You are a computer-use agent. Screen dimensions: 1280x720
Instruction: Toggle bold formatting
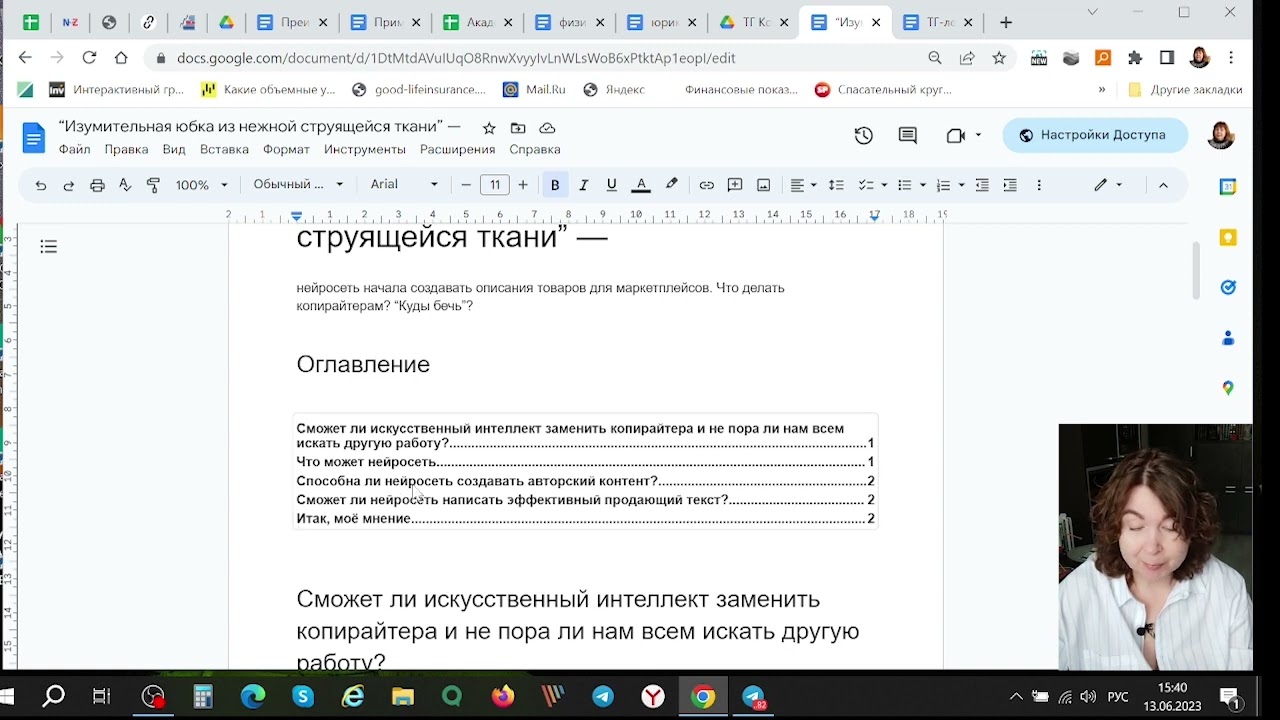coord(555,185)
